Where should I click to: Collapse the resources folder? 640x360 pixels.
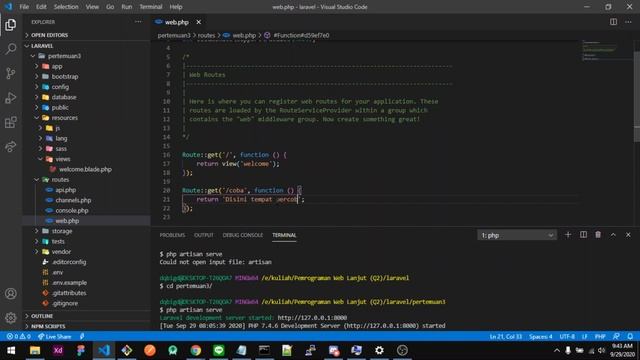tap(87, 118)
